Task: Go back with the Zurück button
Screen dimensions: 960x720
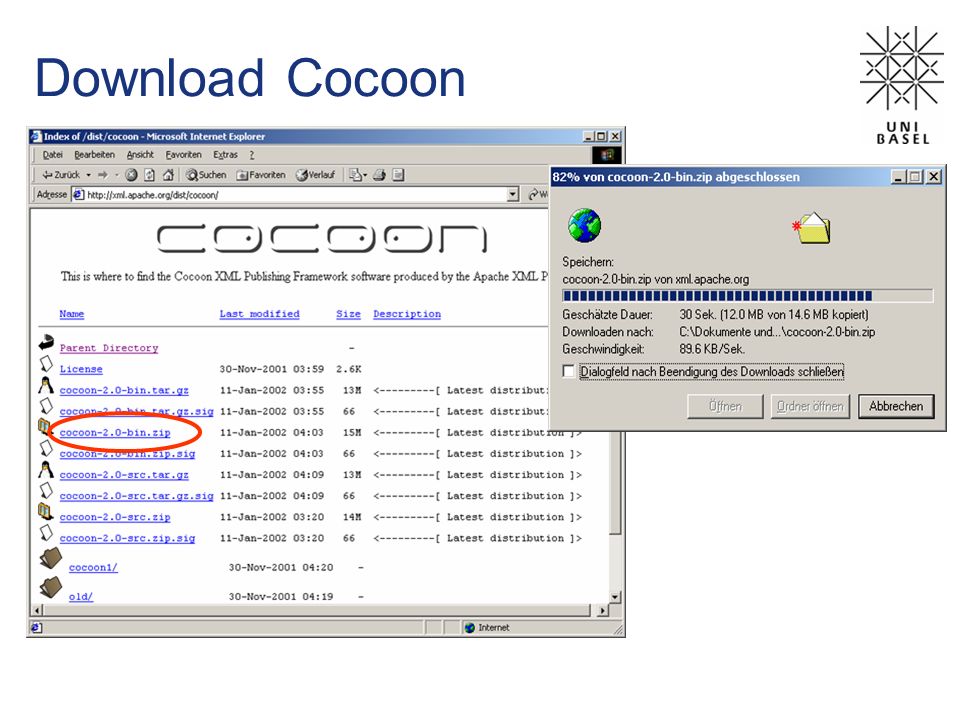Action: (x=61, y=175)
